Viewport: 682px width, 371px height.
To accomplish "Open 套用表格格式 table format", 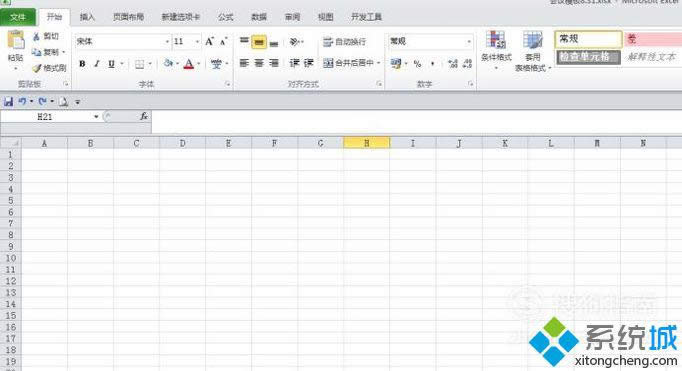I will tap(532, 51).
